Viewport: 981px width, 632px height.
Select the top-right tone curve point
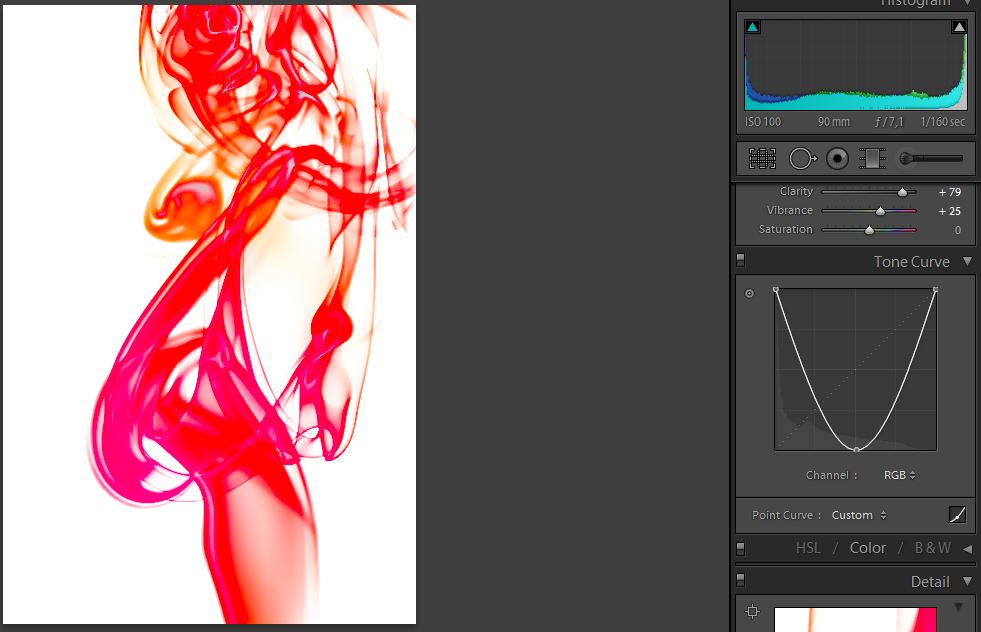coord(935,290)
